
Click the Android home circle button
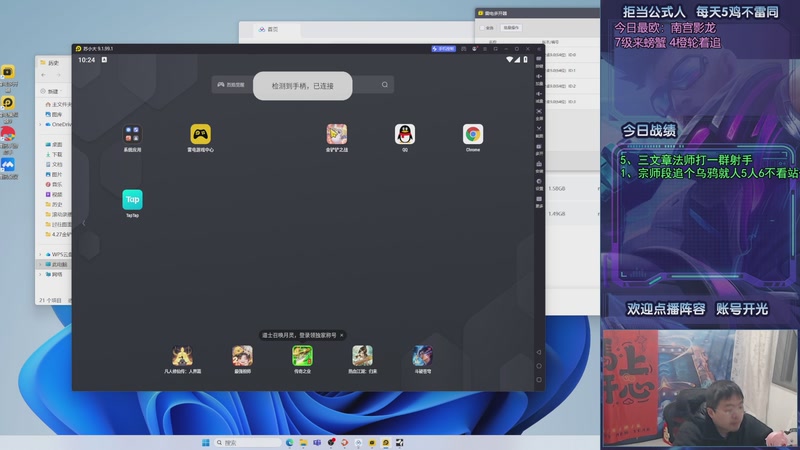tap(539, 366)
